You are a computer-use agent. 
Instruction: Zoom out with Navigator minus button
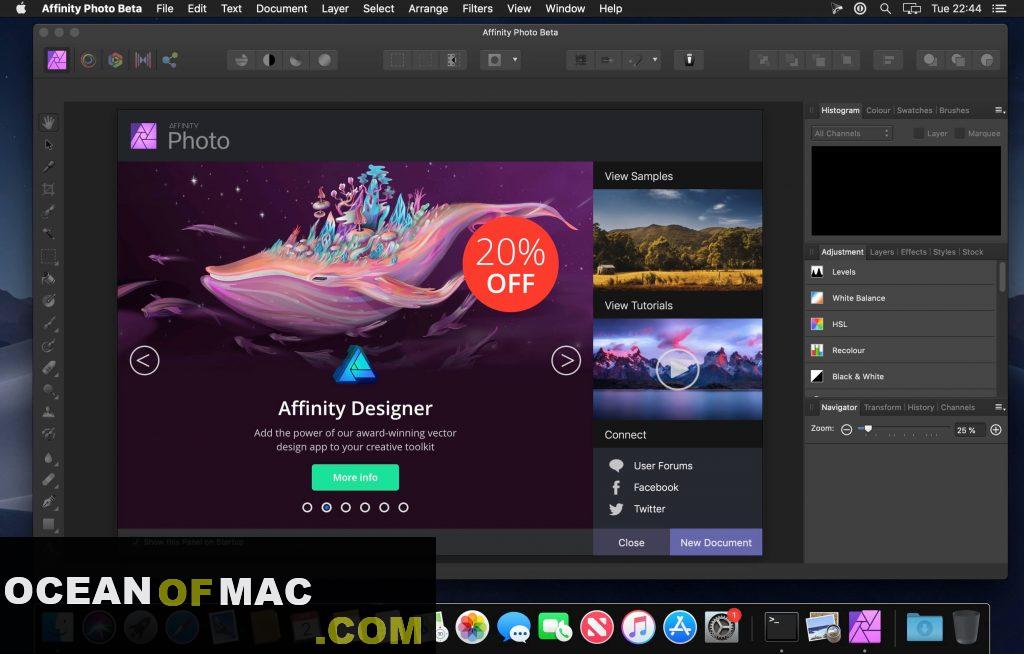coord(846,430)
